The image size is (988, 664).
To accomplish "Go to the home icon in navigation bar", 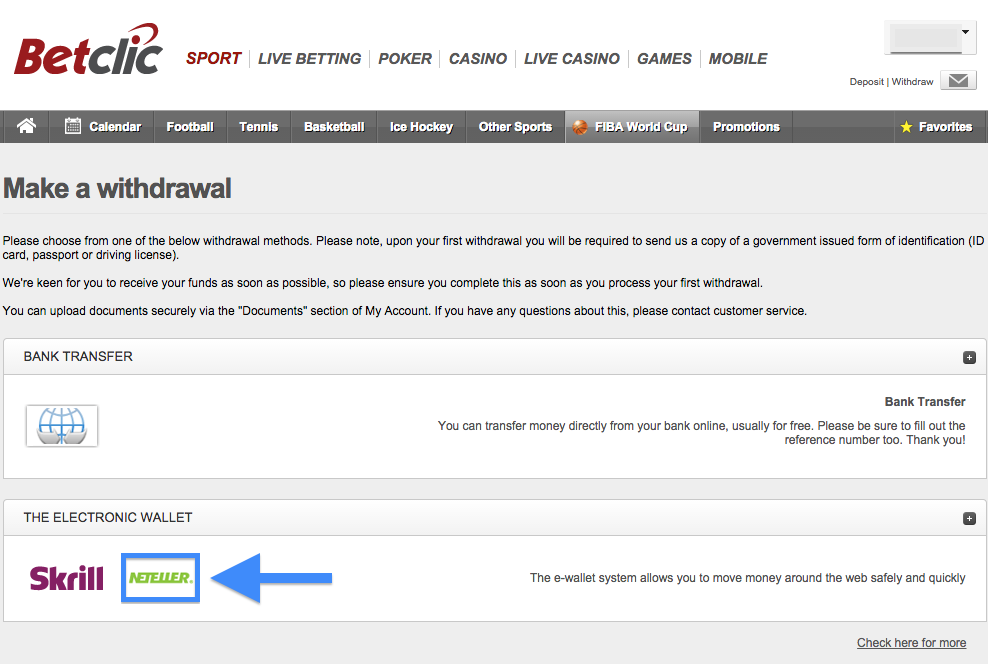I will 26,126.
